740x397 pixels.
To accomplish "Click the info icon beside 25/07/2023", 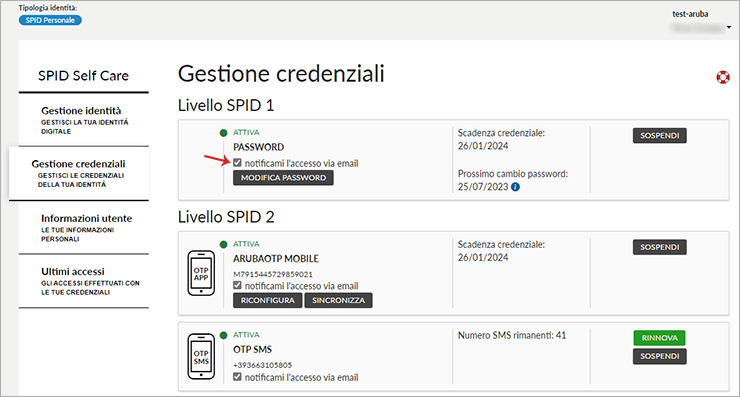I will pos(515,187).
